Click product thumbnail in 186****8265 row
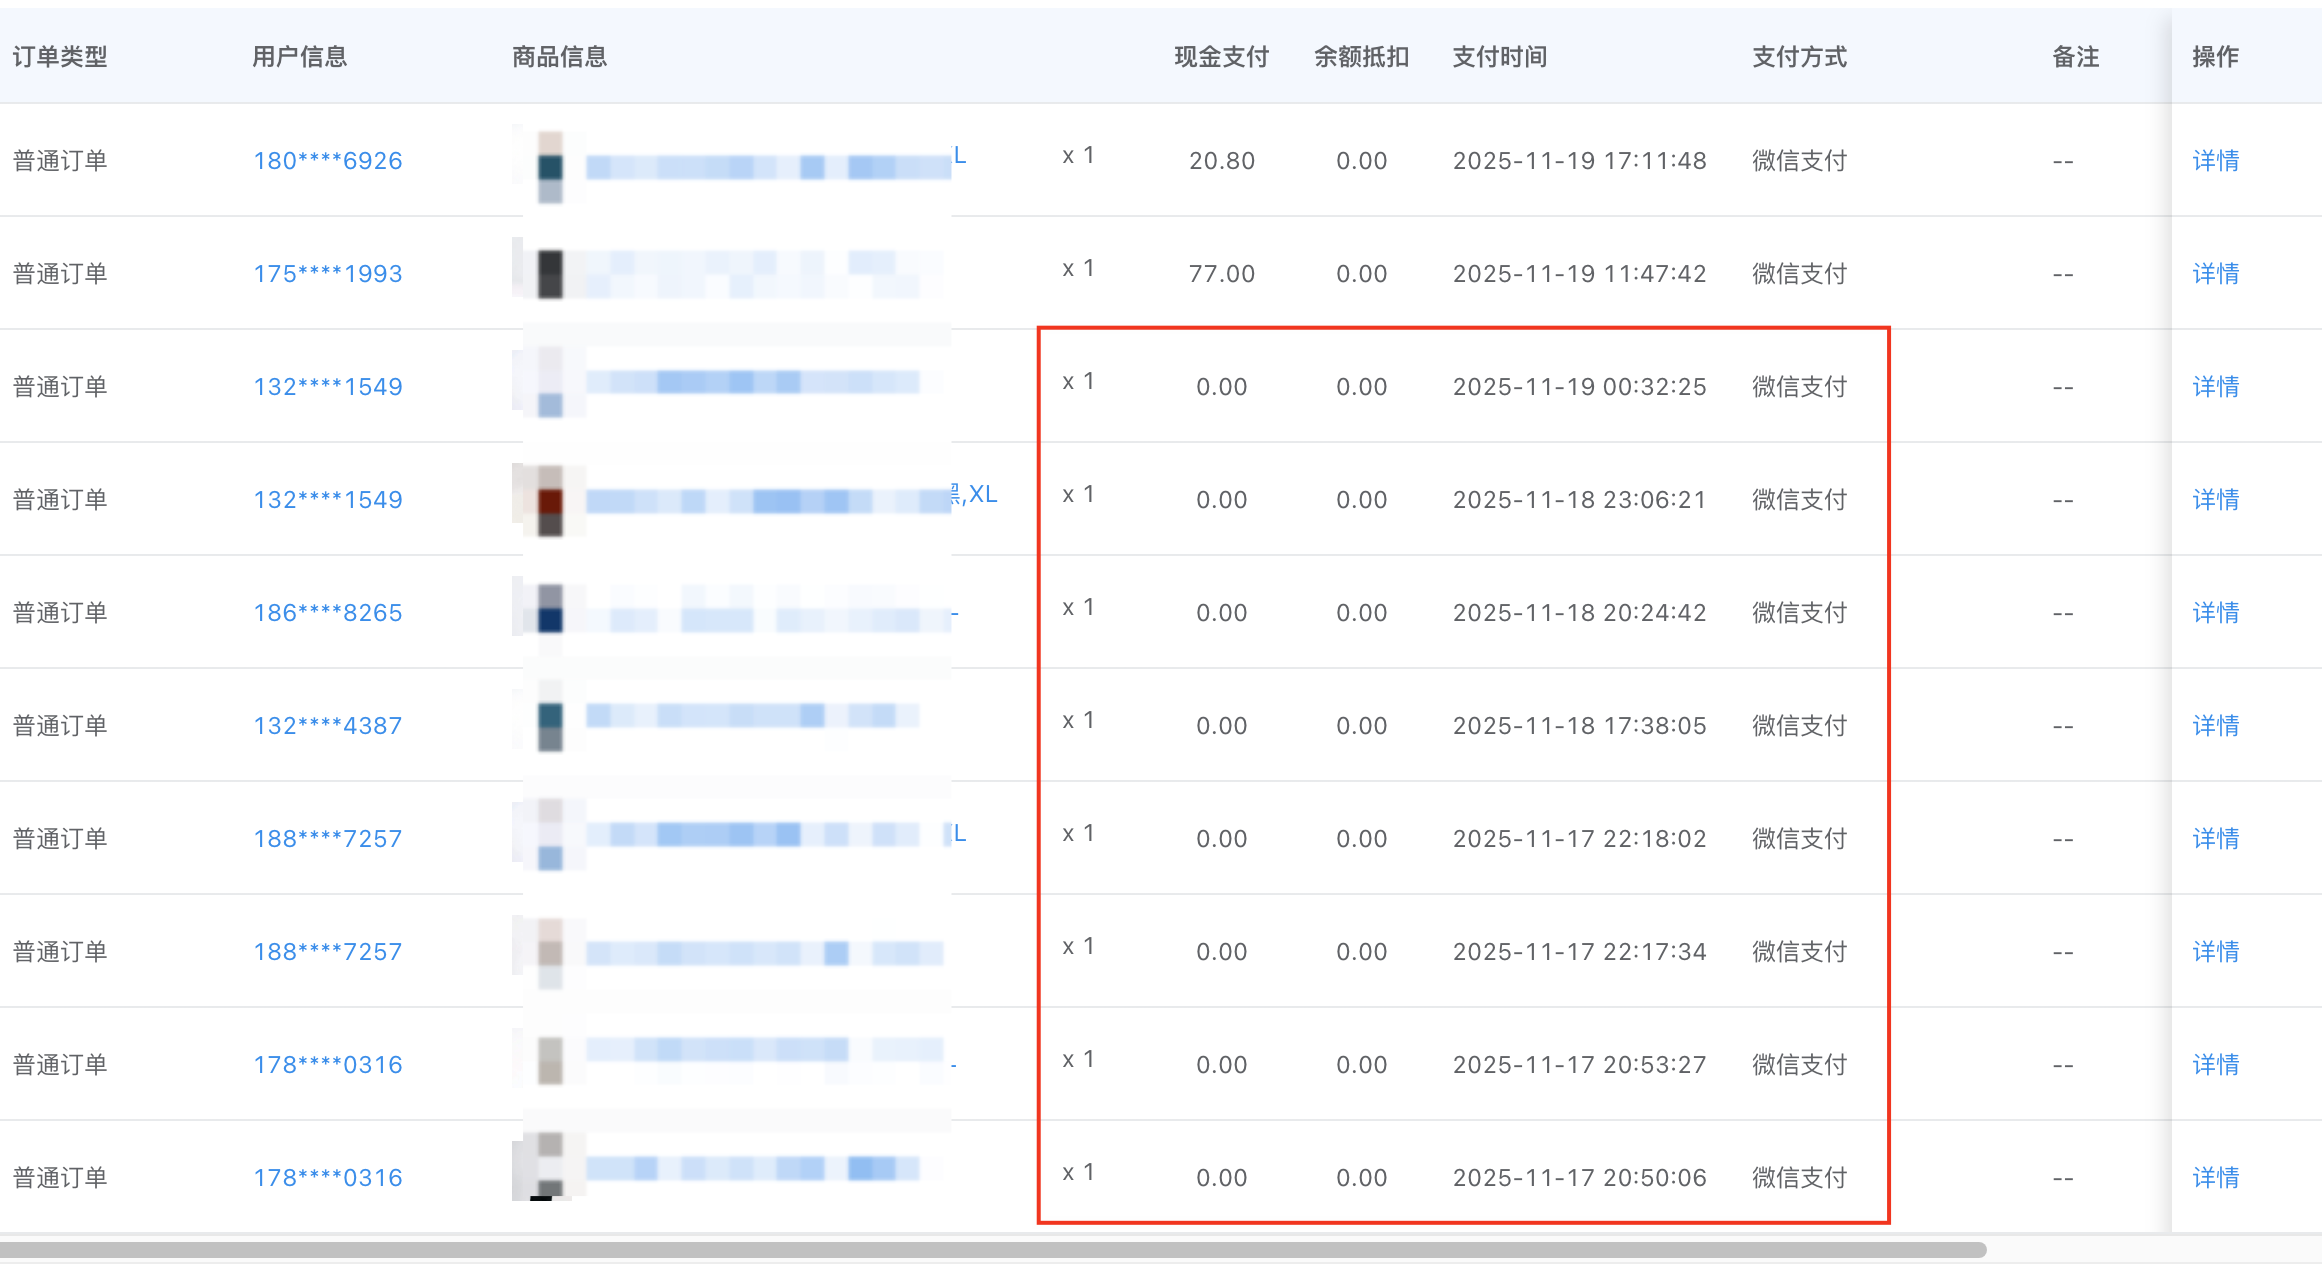 tap(549, 609)
